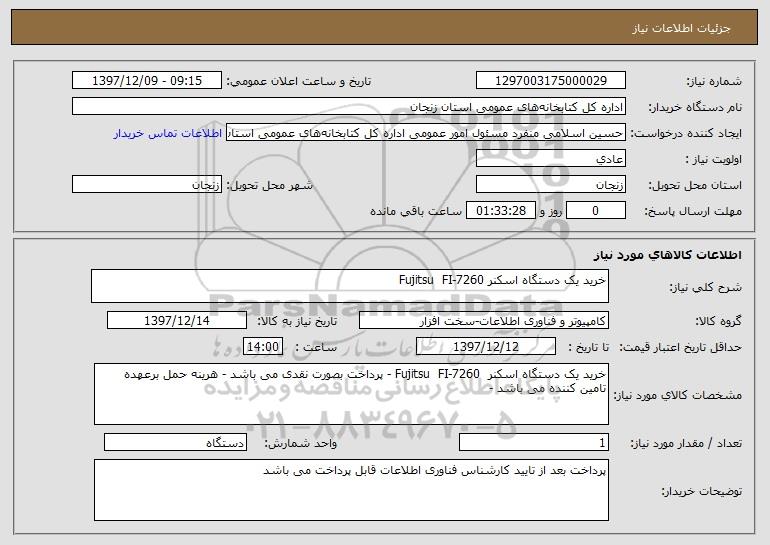Select the announcement date field 1397/12/09 - 09:15
The image size is (770, 545).
[x=147, y=80]
